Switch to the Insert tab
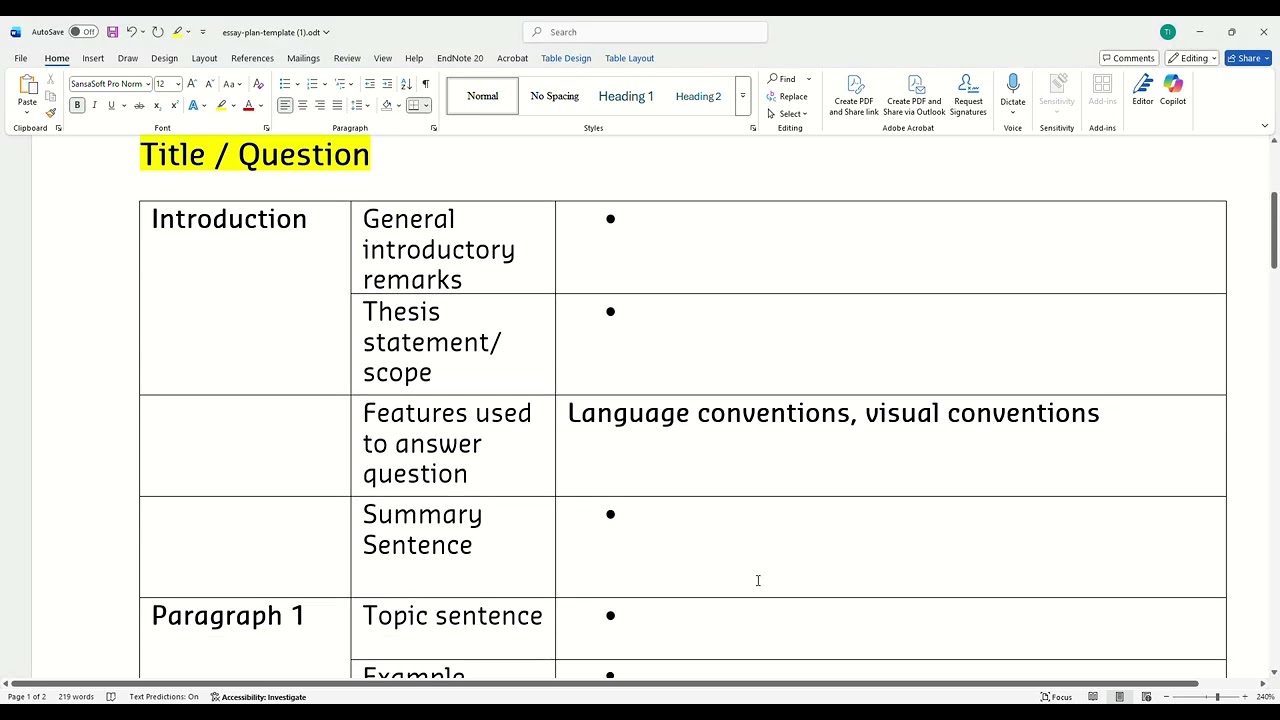The image size is (1280, 720). 93,58
